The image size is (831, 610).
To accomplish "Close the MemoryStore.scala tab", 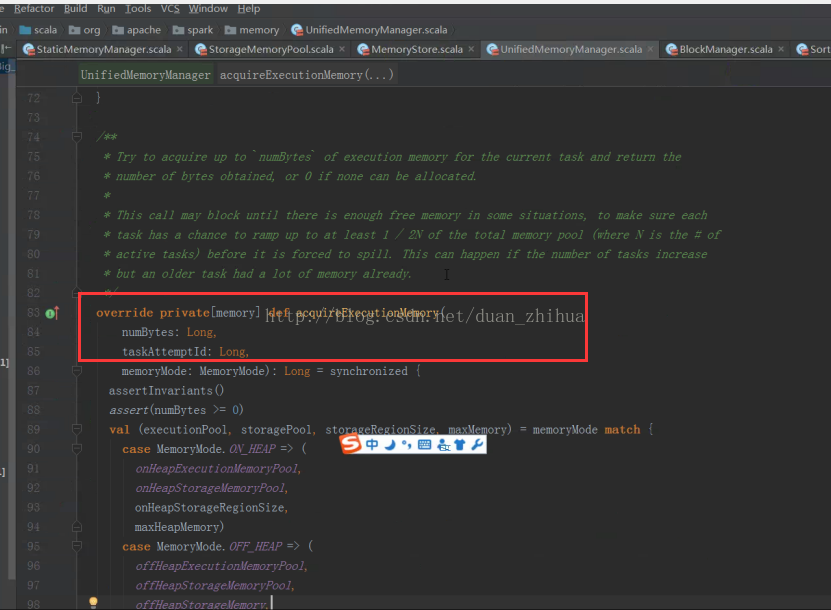I will point(471,49).
